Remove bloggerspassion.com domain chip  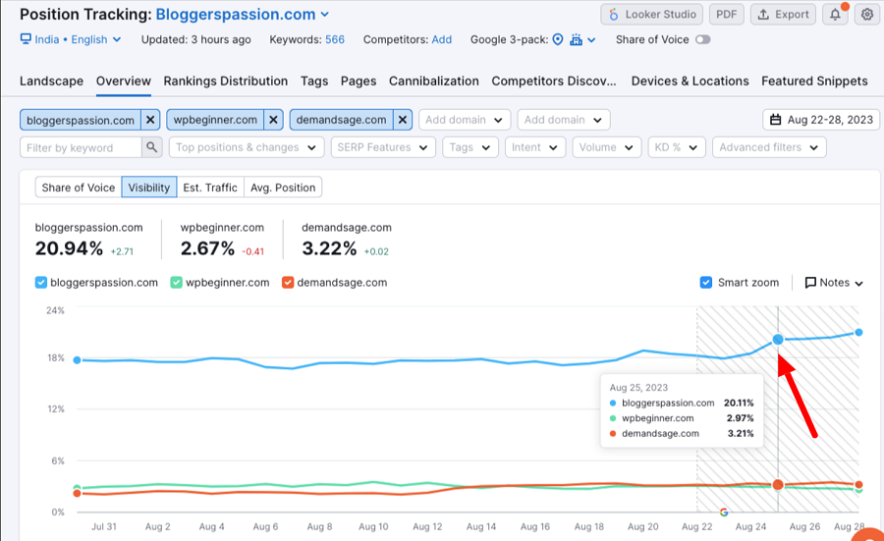(x=151, y=120)
